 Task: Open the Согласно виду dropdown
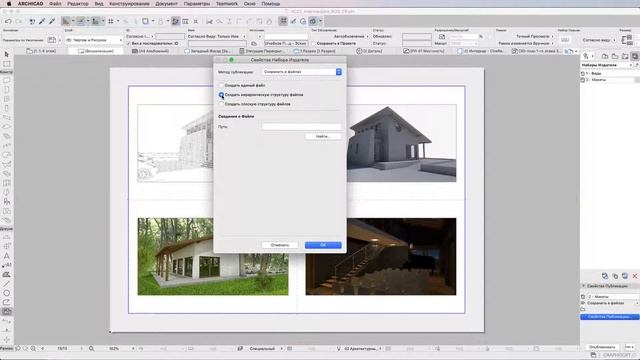coord(599,40)
